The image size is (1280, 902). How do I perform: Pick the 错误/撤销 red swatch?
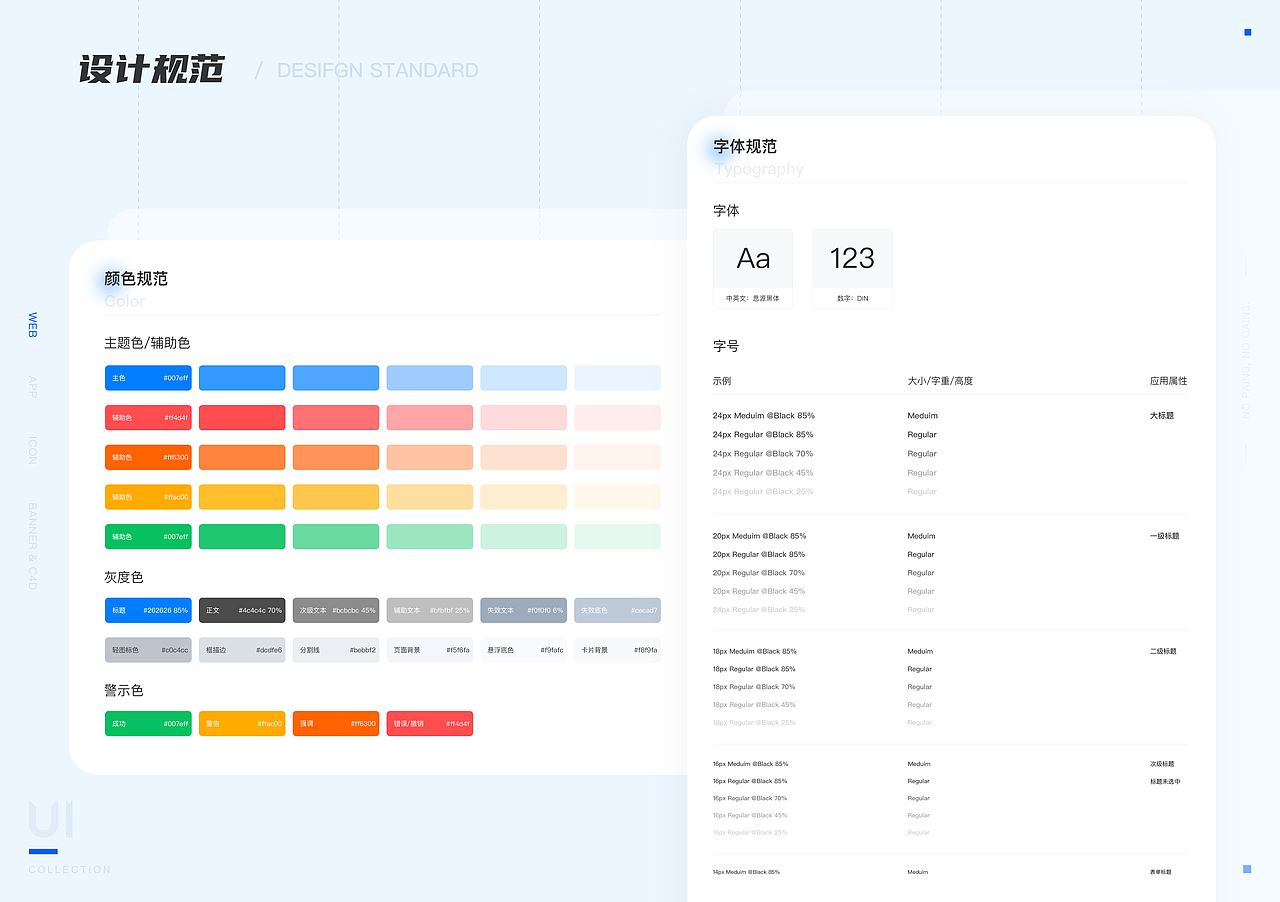click(430, 723)
